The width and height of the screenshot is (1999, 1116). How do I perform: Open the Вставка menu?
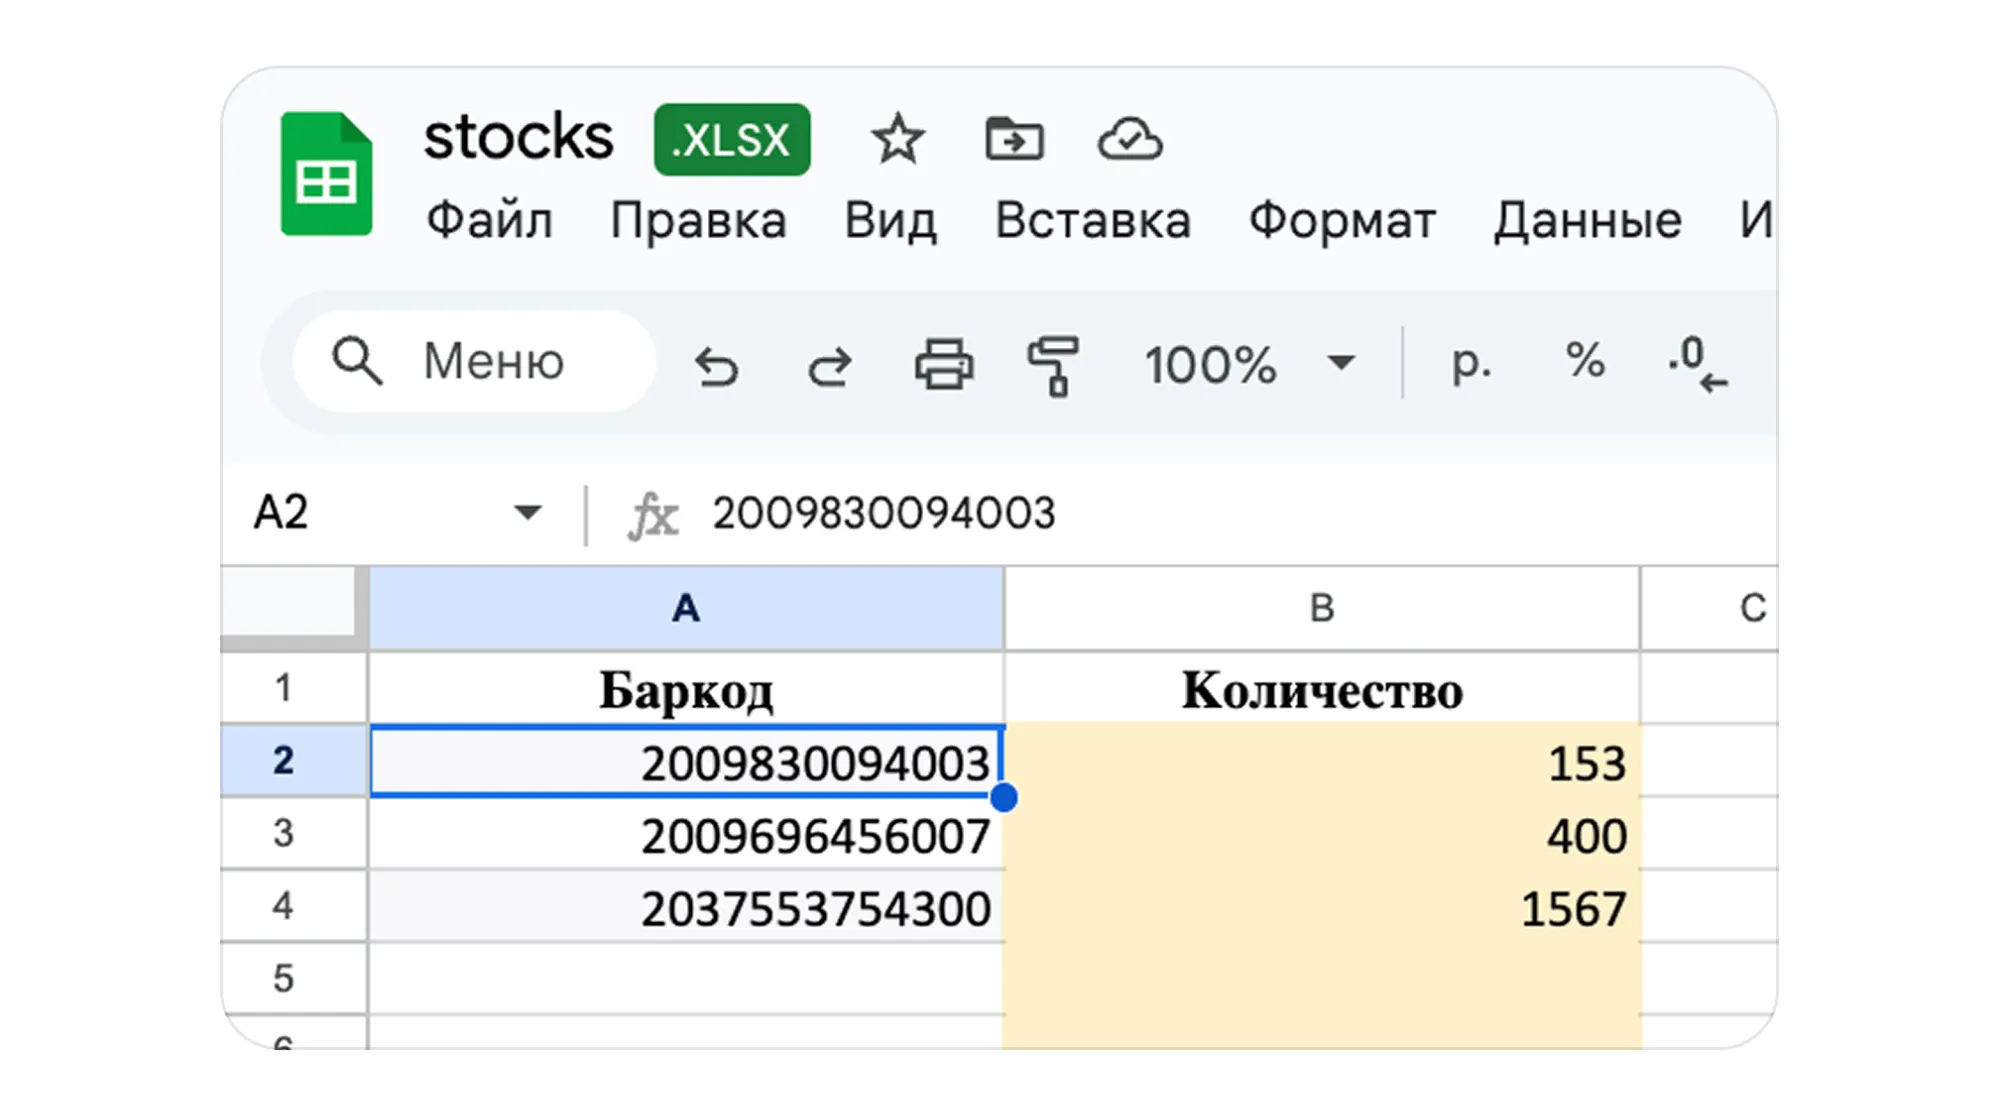1092,220
